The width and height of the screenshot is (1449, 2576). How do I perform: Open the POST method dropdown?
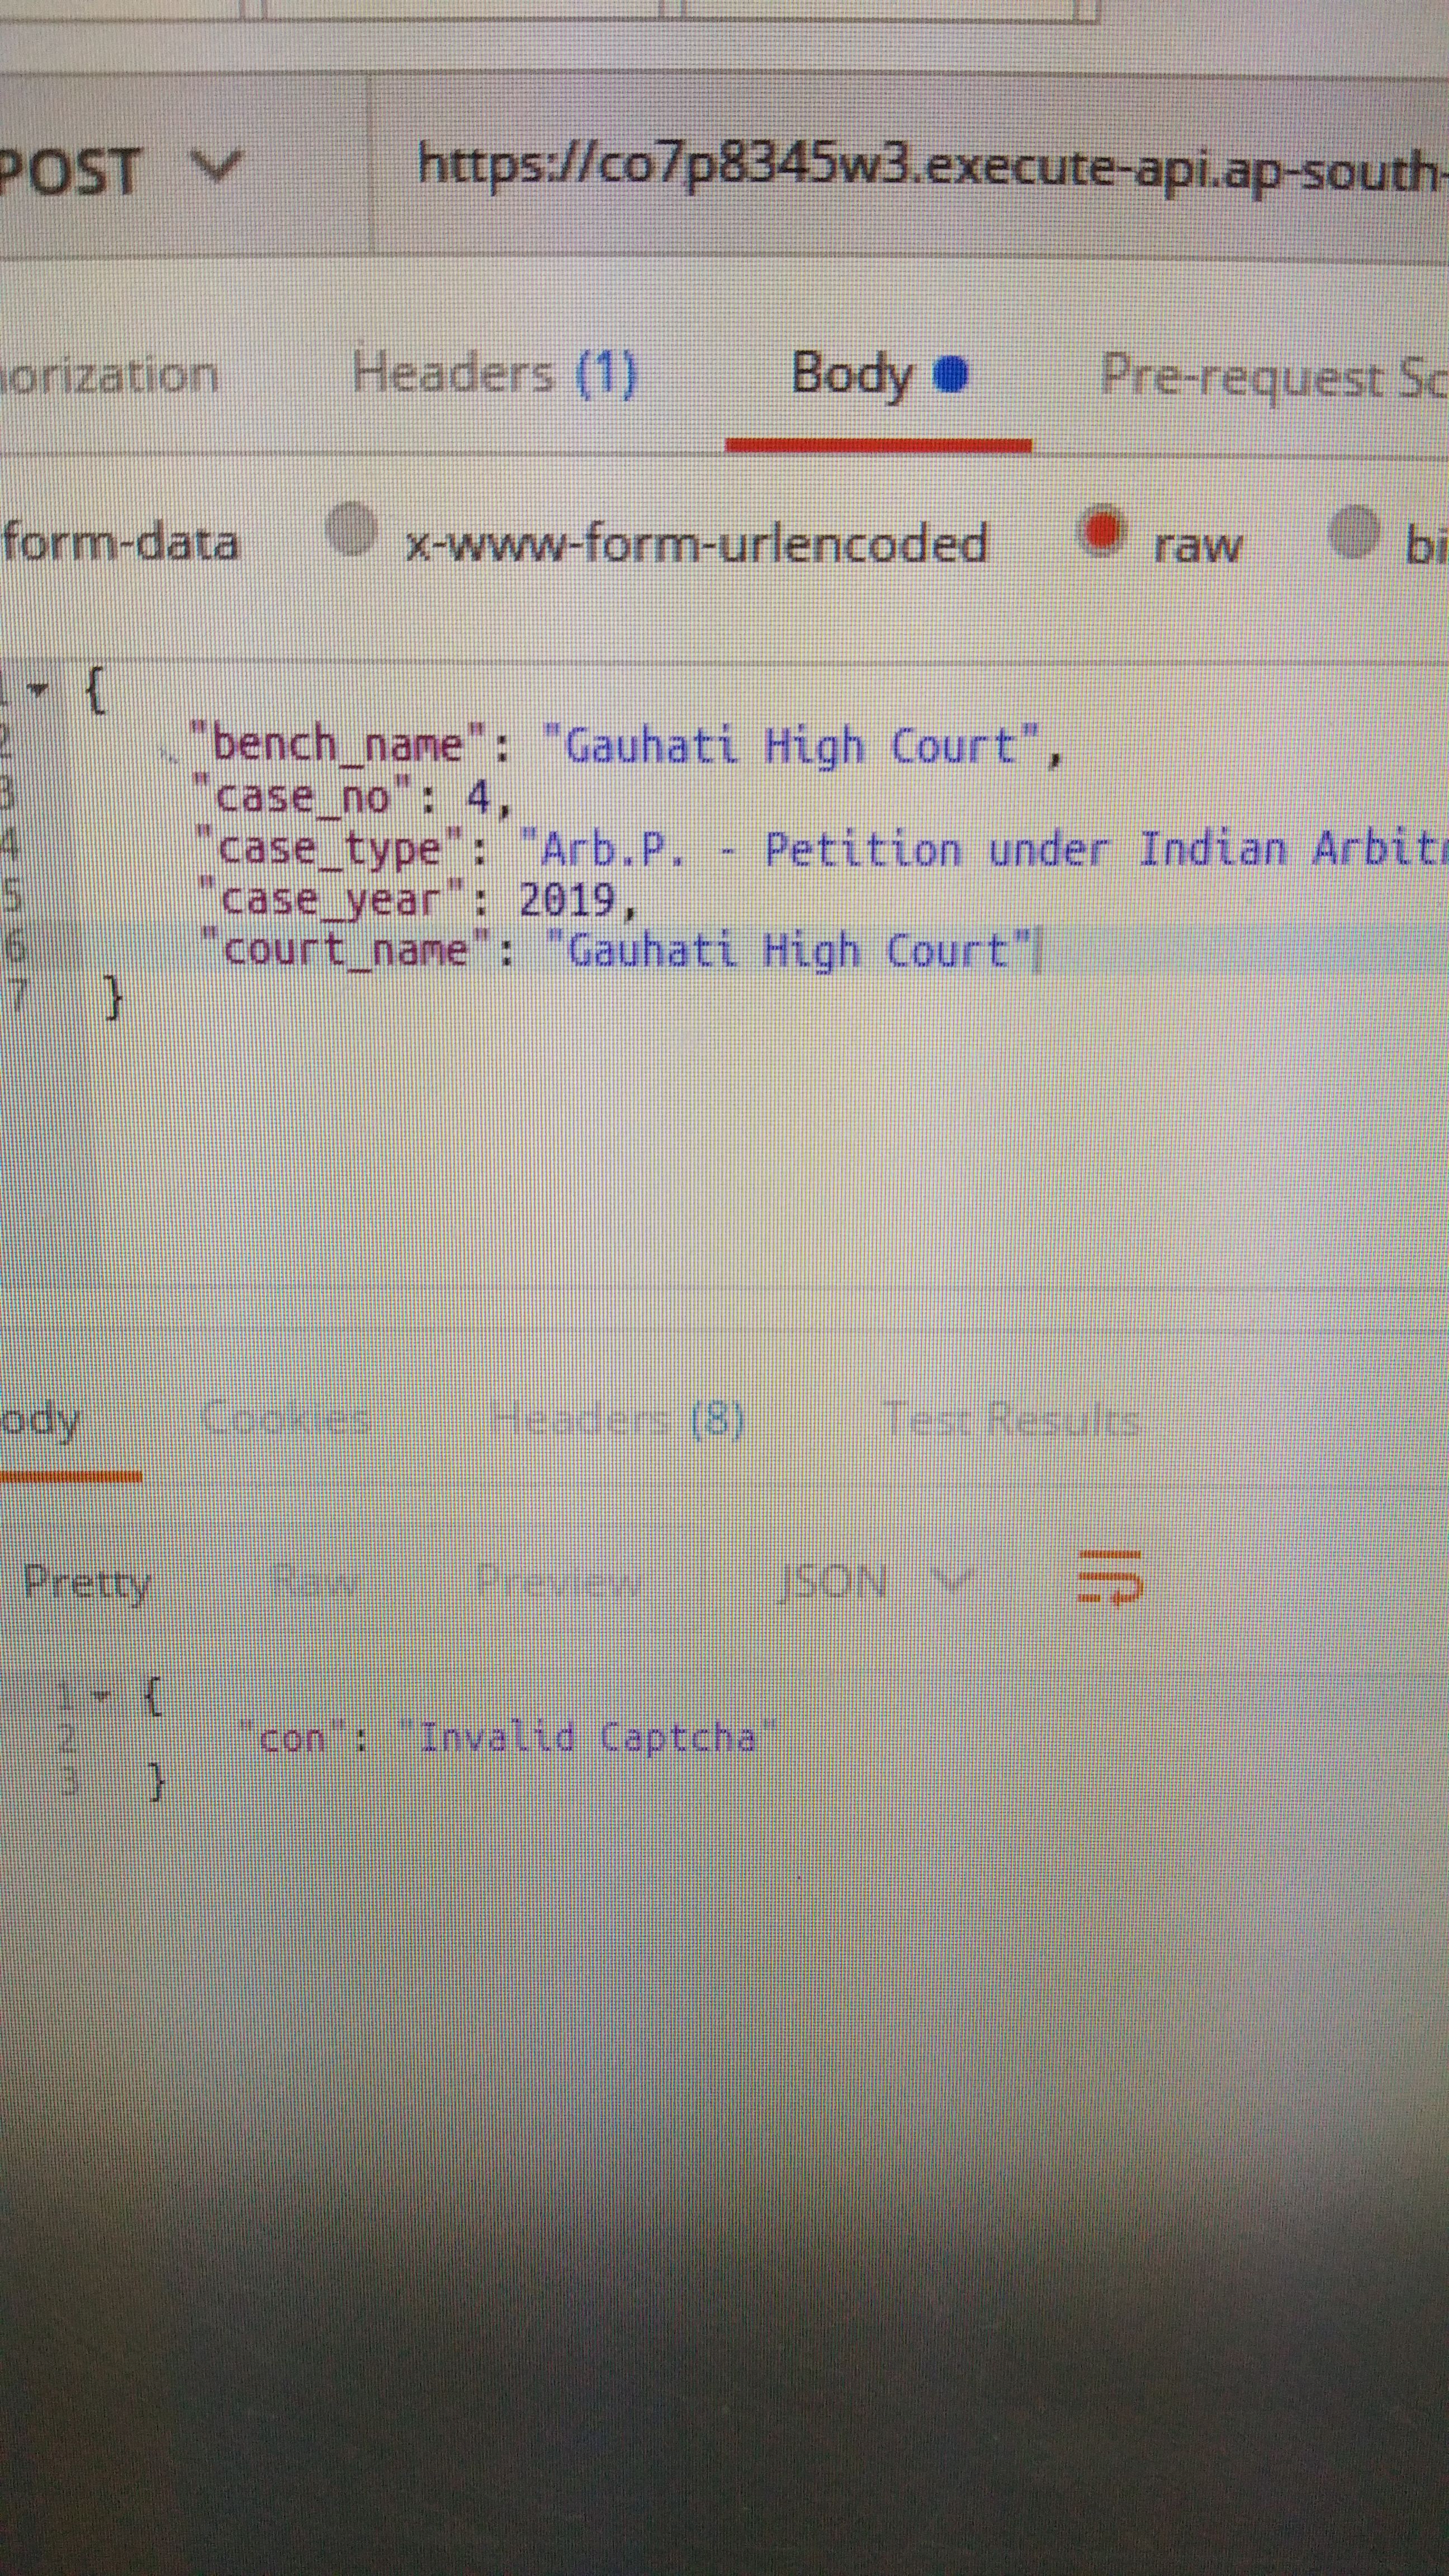coord(110,170)
